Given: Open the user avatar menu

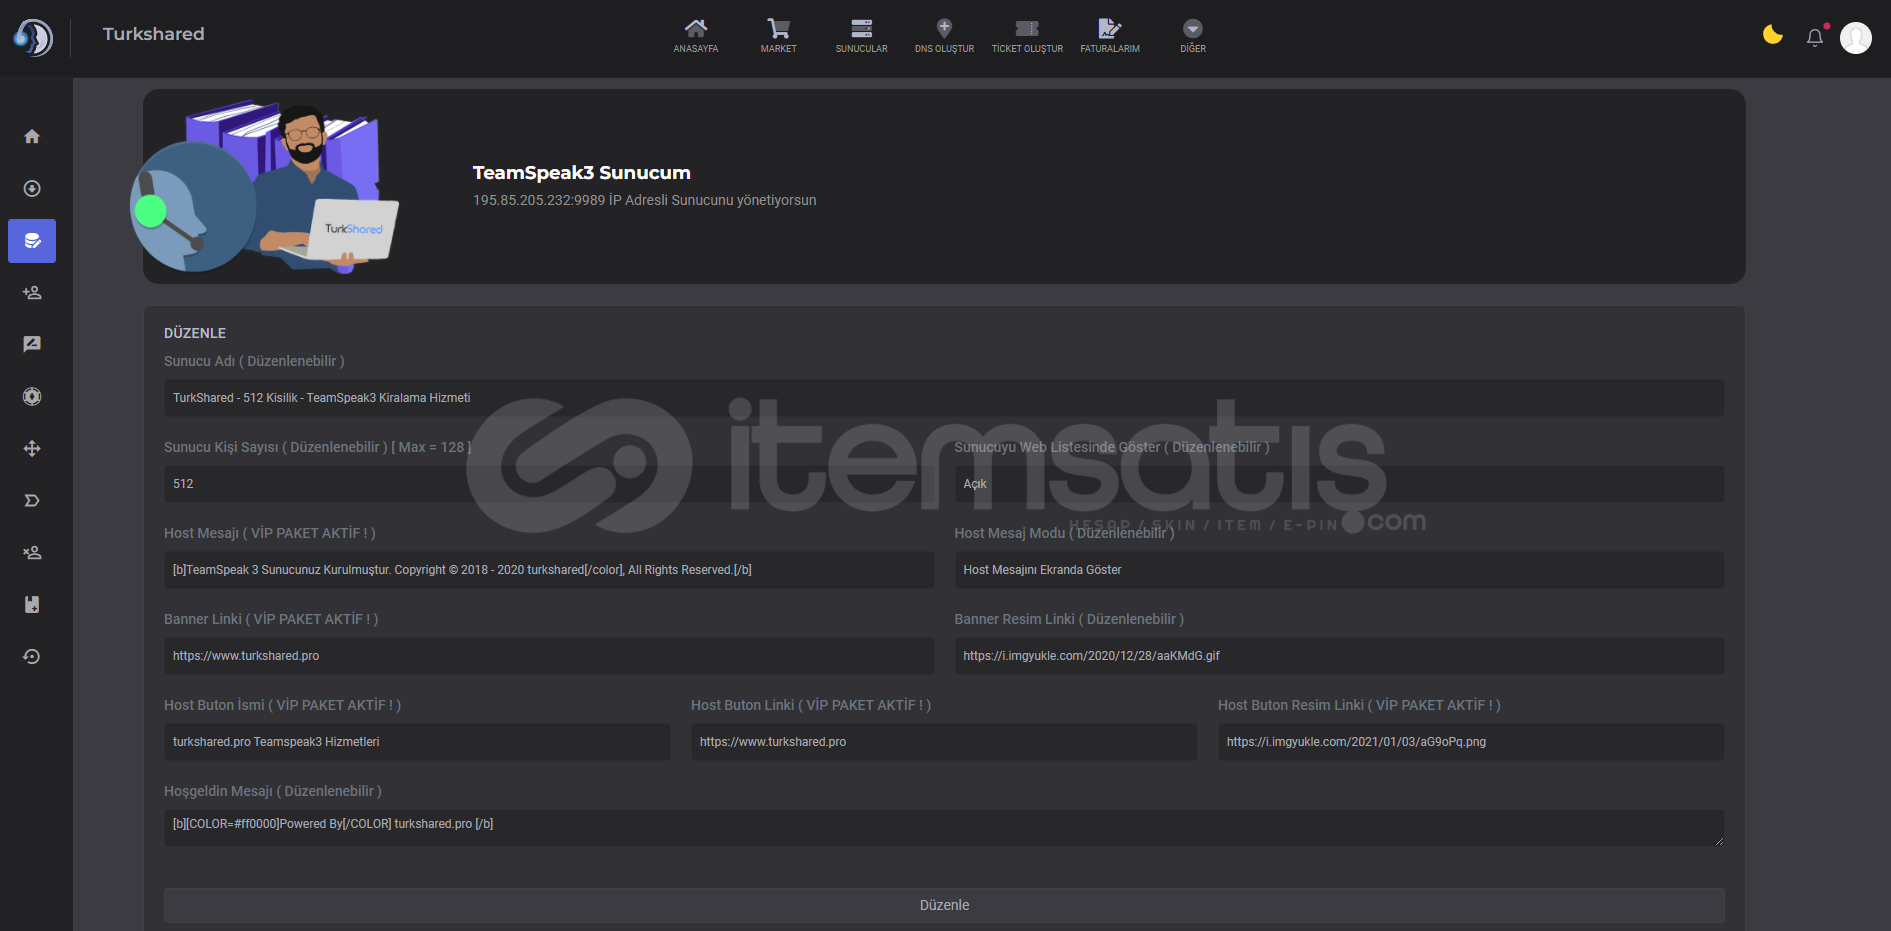Looking at the screenshot, I should pyautogui.click(x=1856, y=38).
